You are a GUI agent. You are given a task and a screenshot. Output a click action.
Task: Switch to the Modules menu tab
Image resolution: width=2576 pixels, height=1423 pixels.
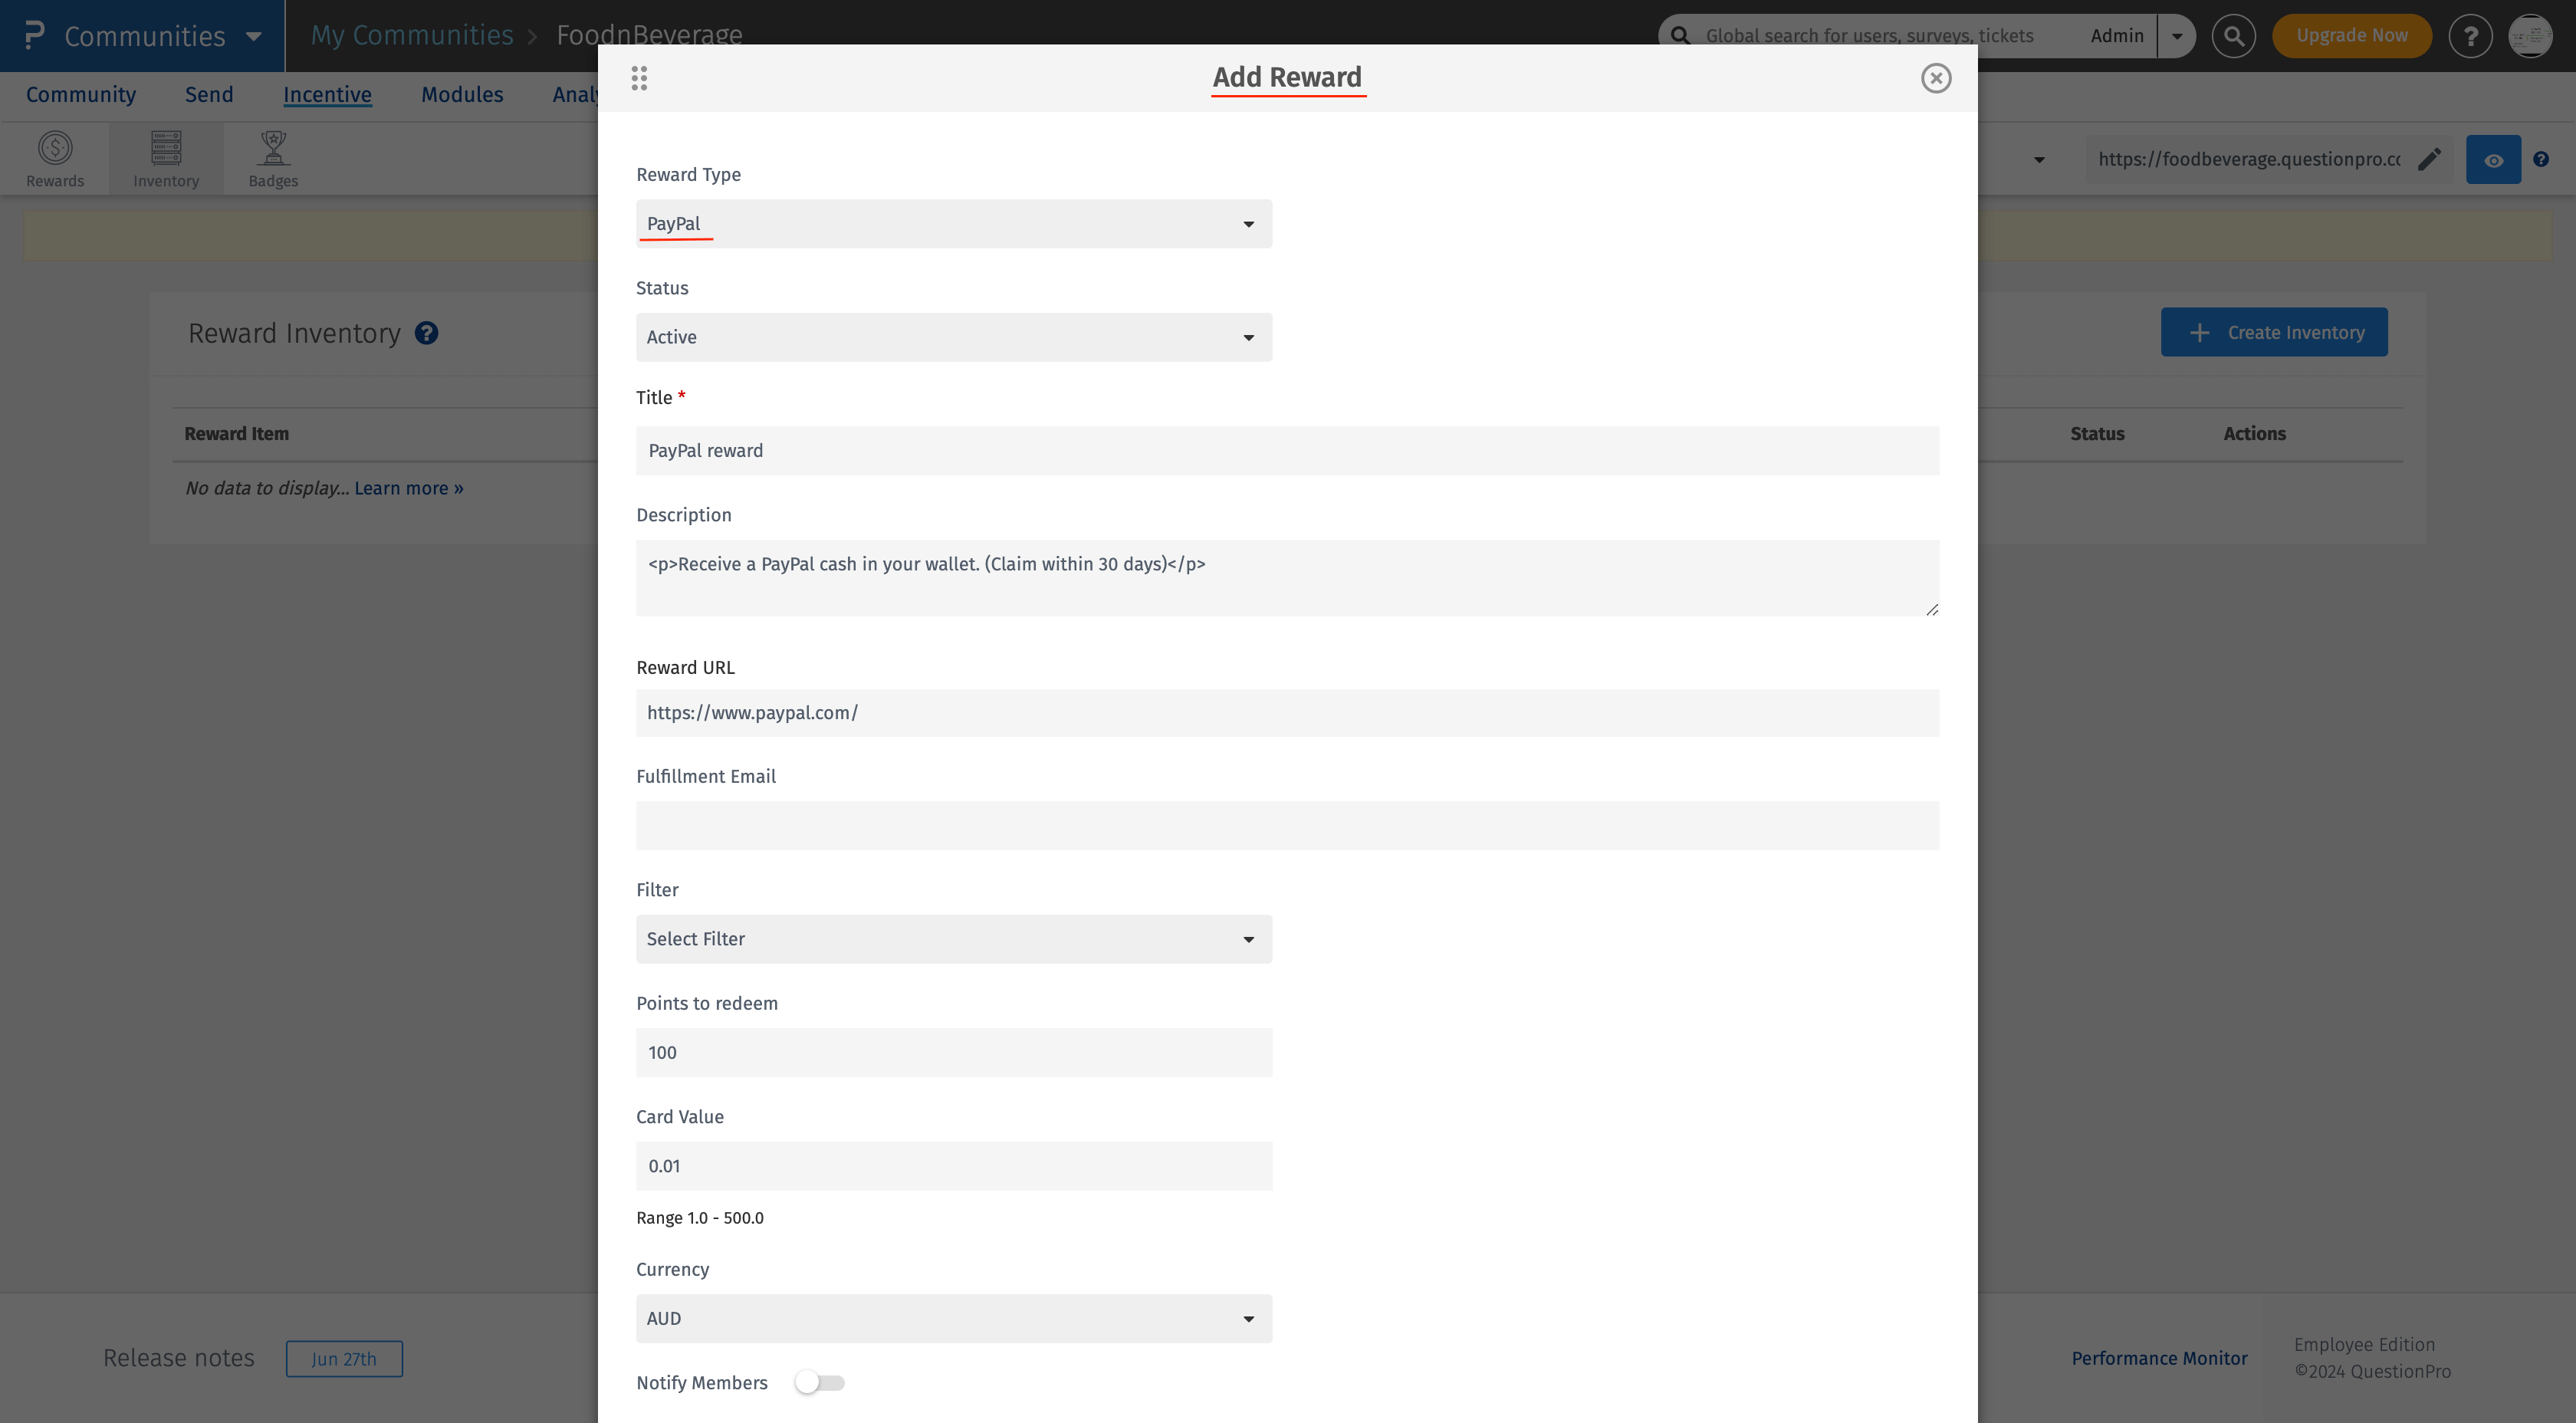[x=462, y=95]
